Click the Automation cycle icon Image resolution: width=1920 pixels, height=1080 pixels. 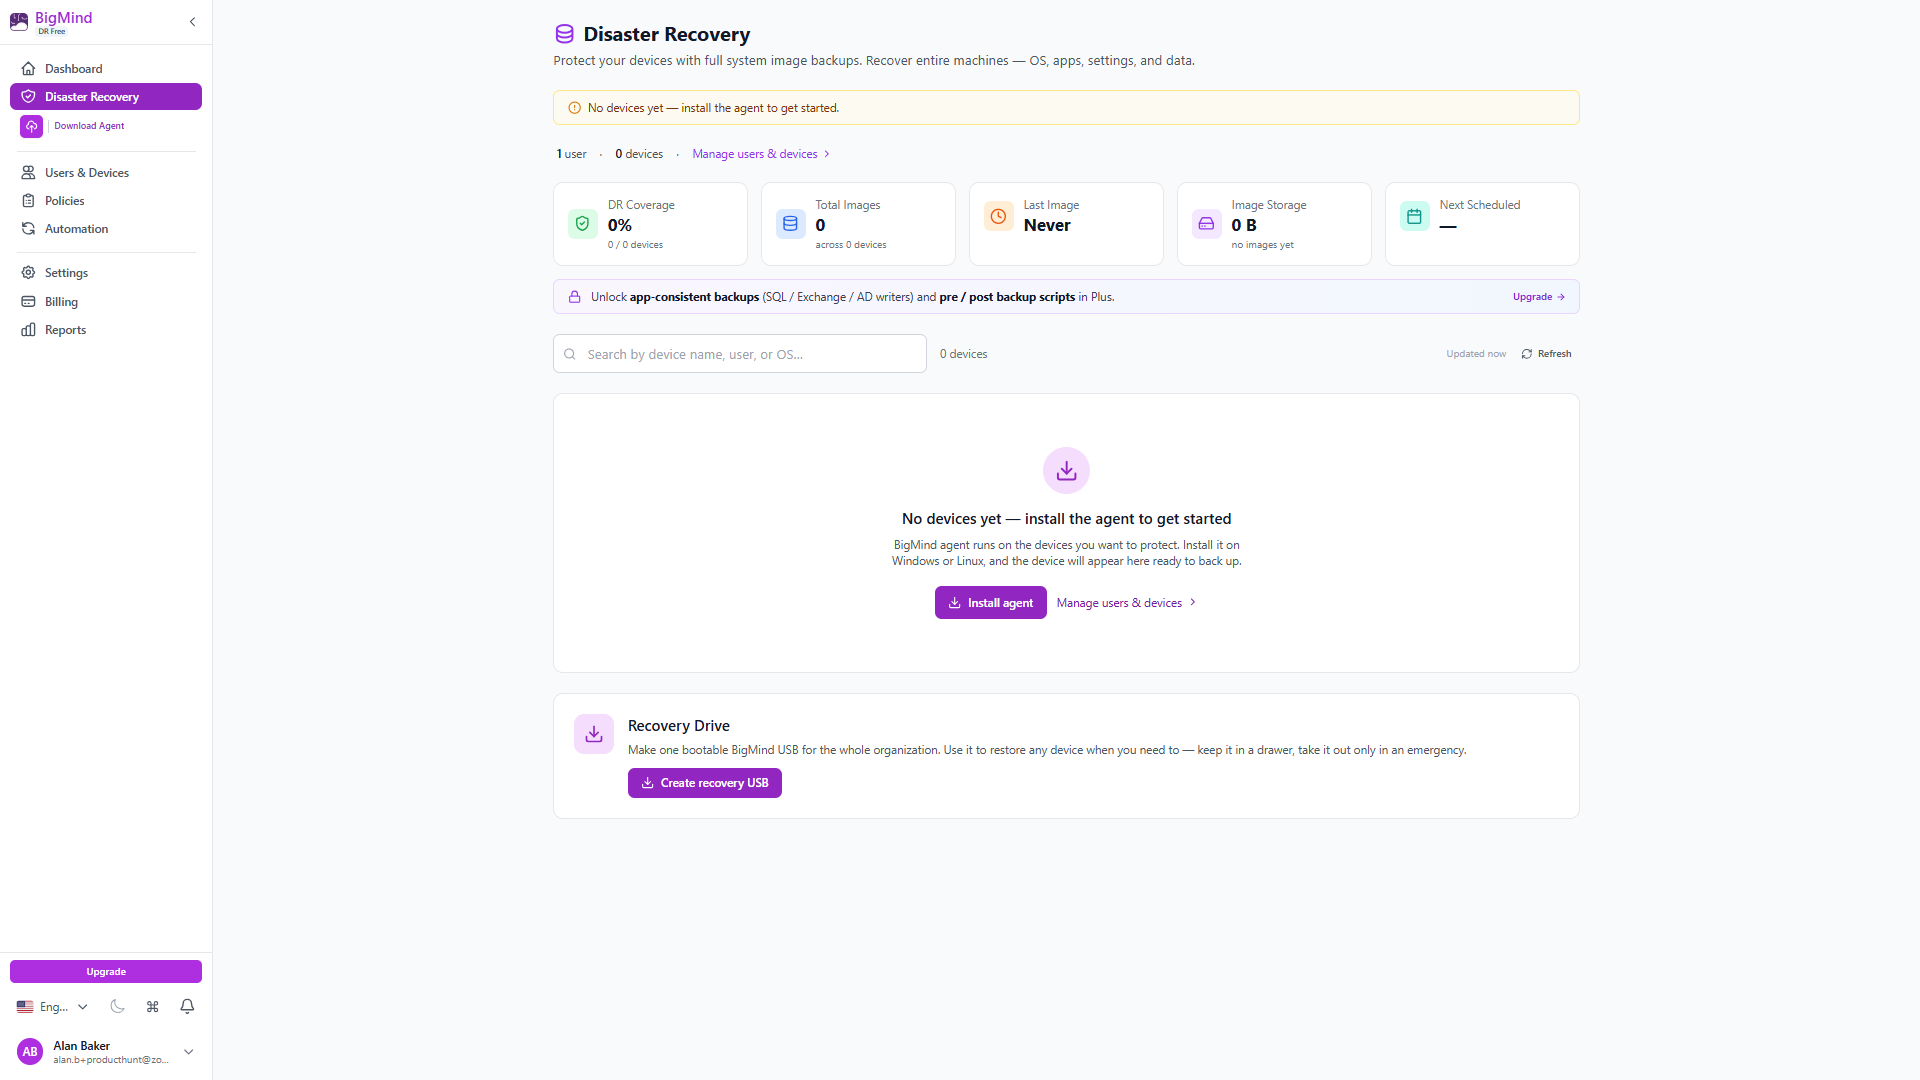[x=29, y=229]
